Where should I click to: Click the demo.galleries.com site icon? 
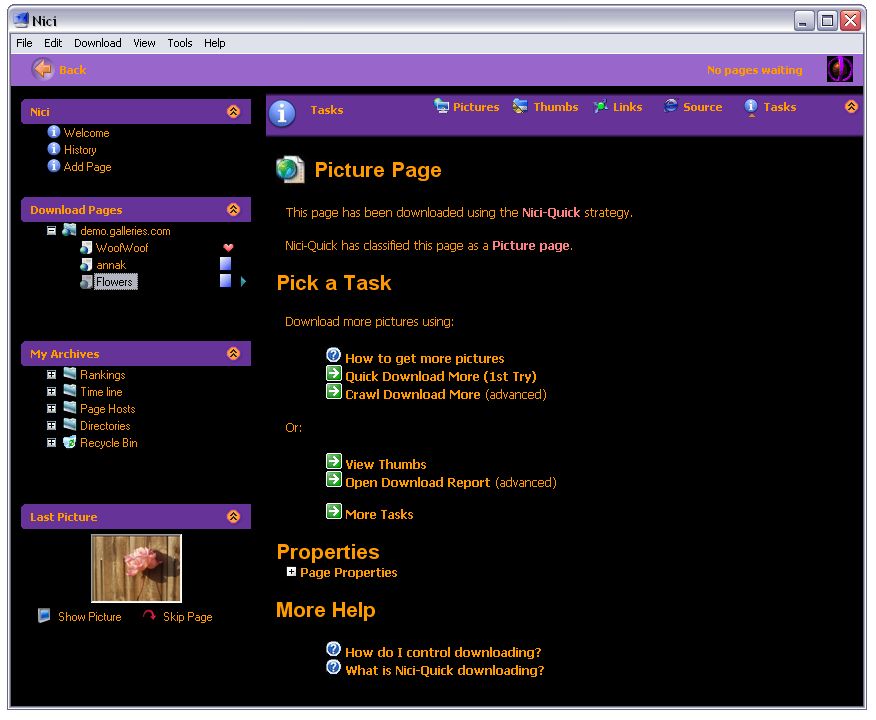click(x=69, y=230)
